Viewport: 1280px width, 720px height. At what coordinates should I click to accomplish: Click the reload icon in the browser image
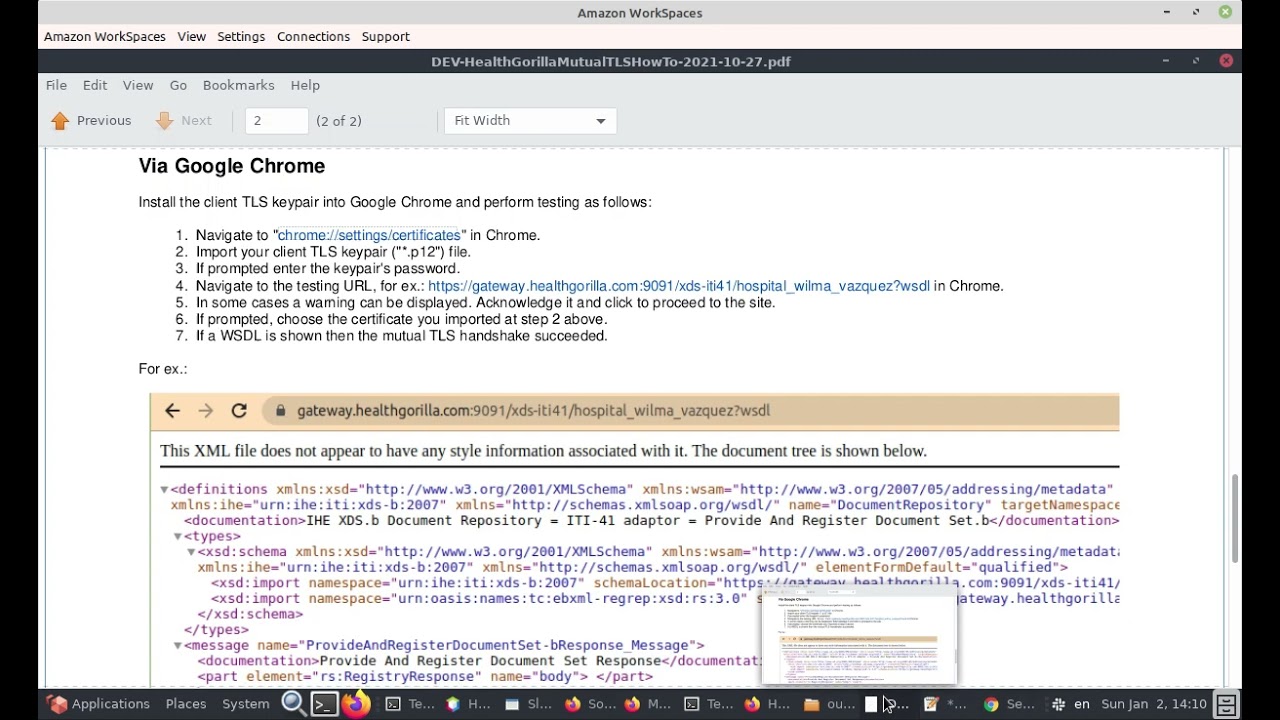click(x=239, y=411)
